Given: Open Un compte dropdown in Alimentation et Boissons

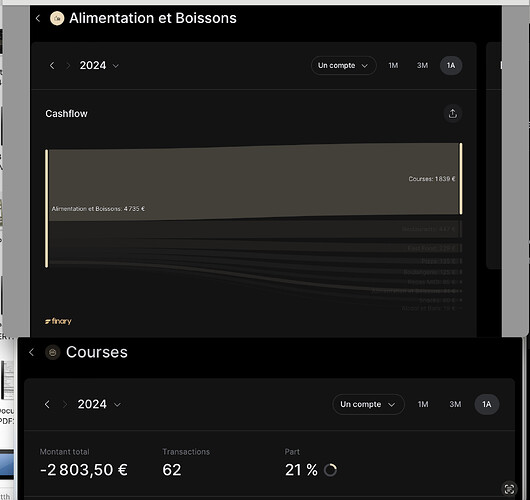Looking at the screenshot, I should (x=343, y=66).
